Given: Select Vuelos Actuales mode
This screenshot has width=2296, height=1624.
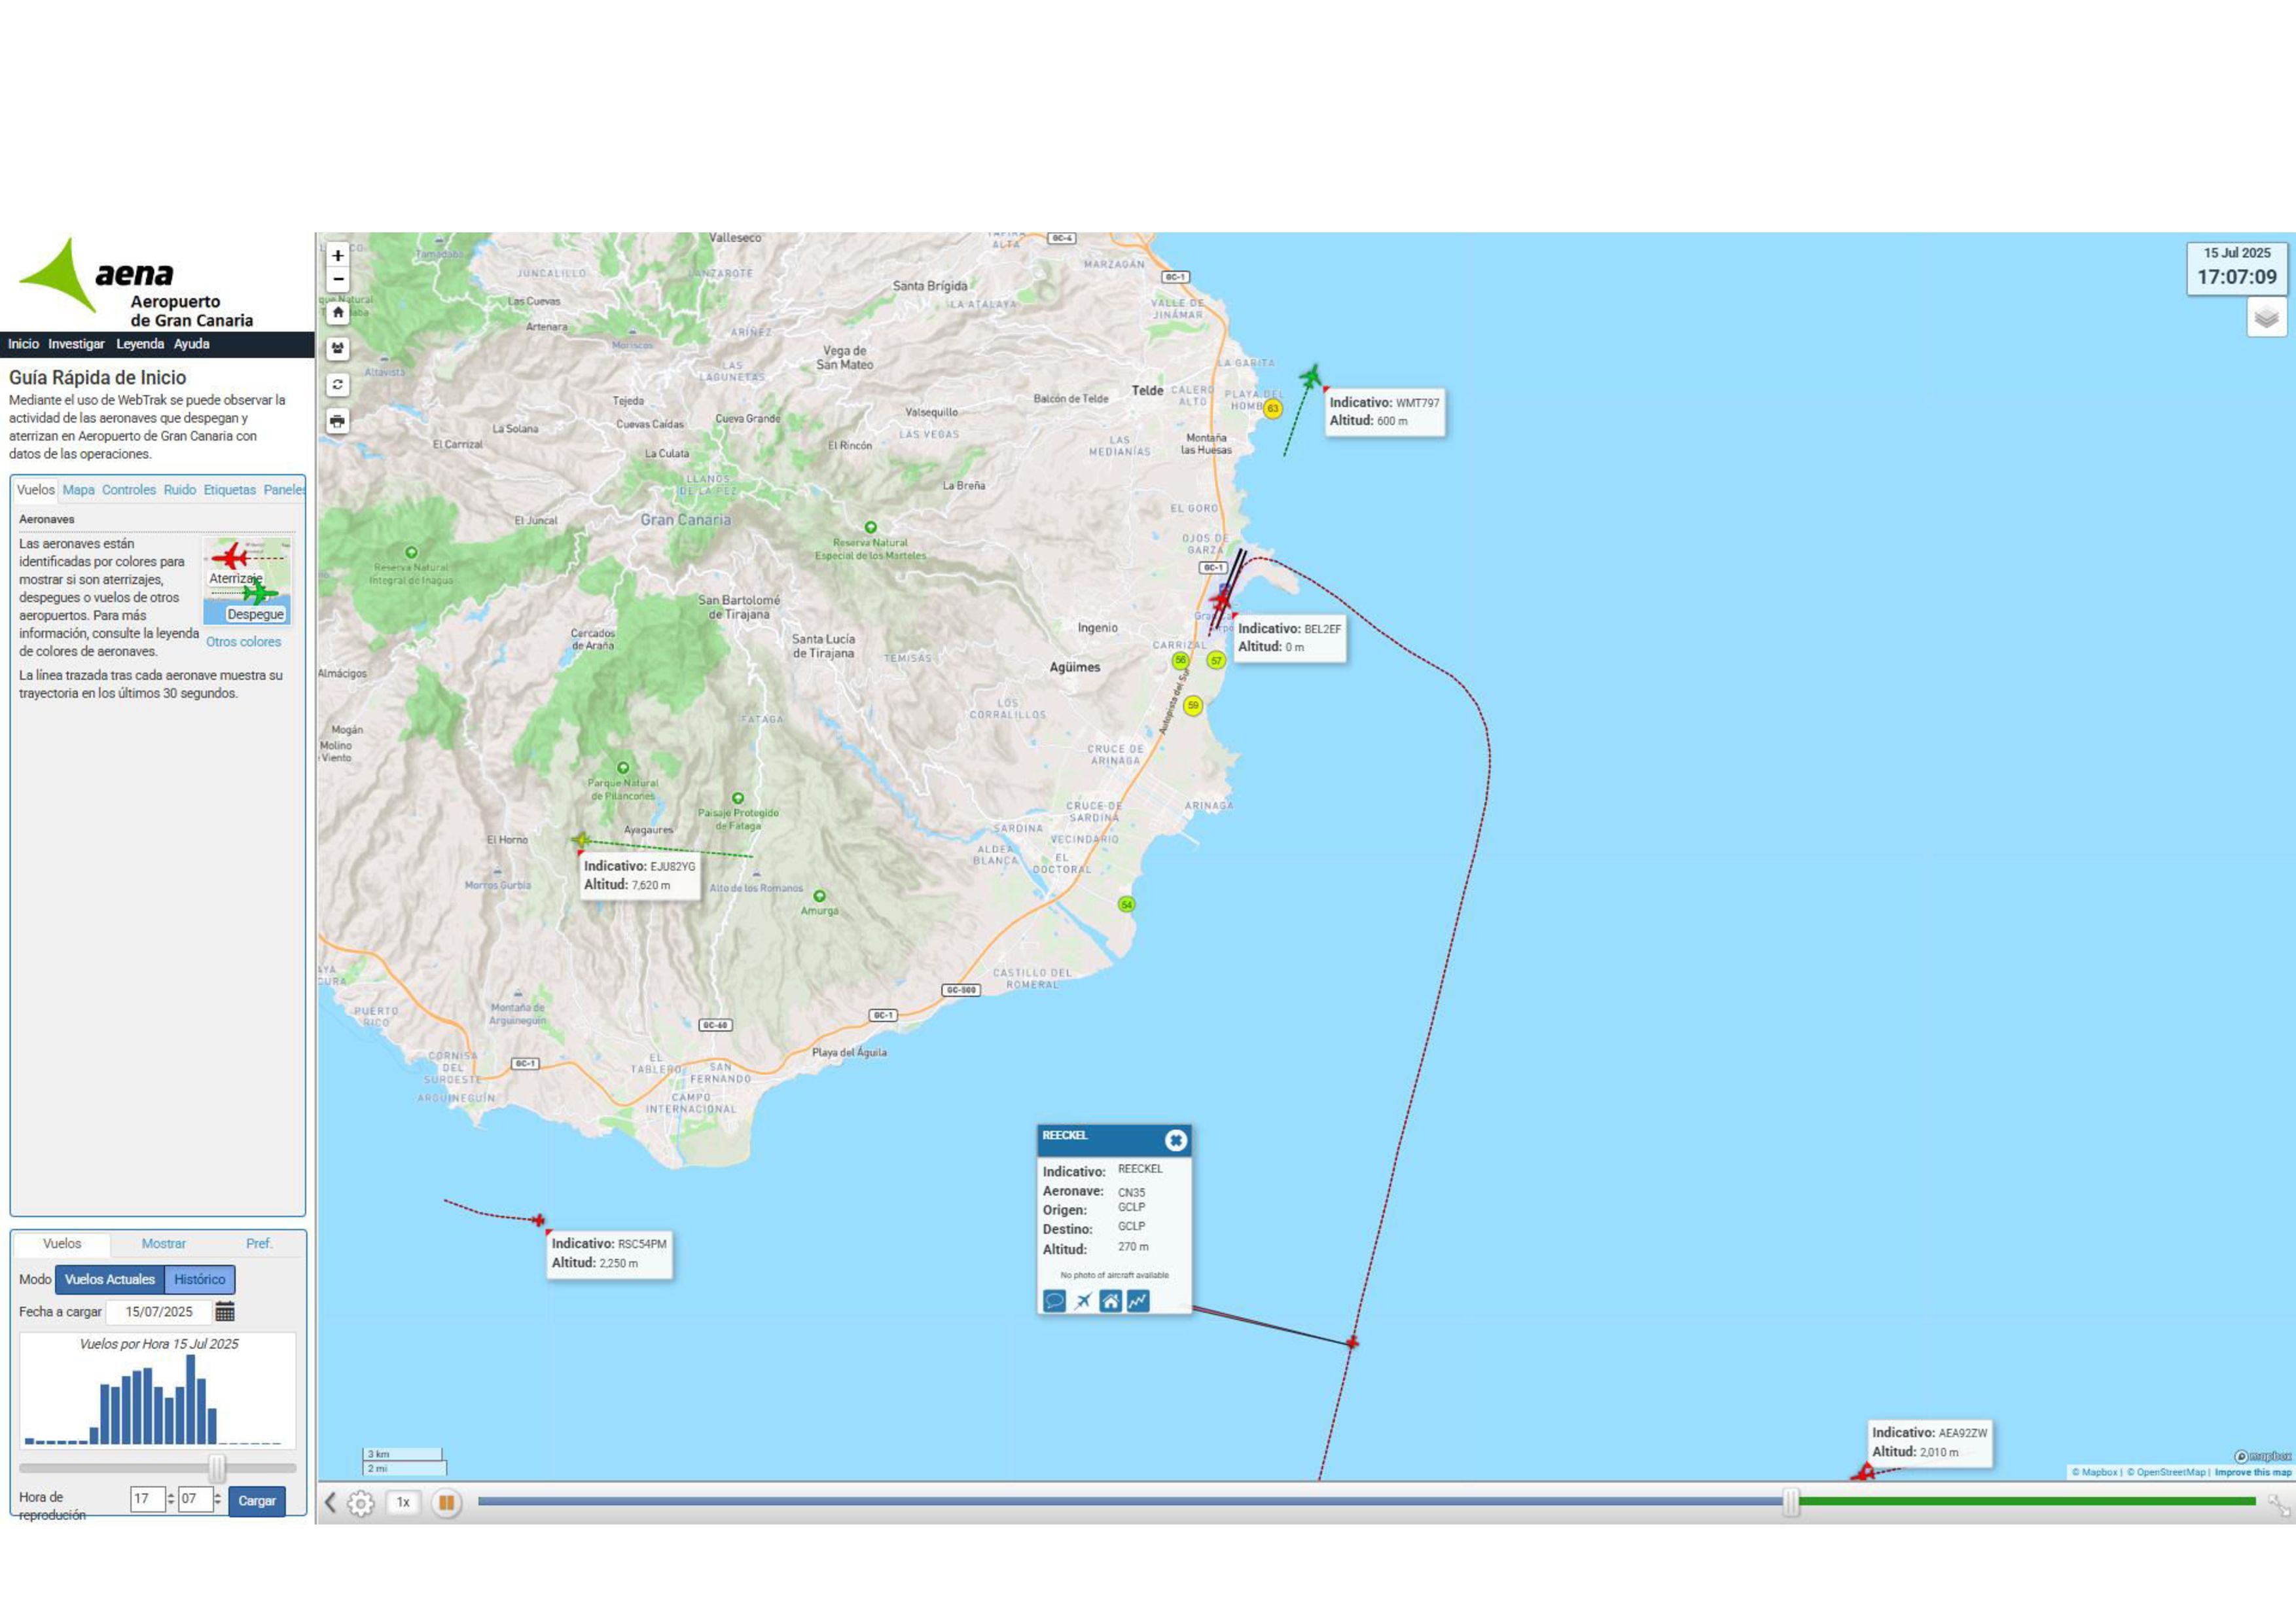Looking at the screenshot, I should (x=110, y=1279).
